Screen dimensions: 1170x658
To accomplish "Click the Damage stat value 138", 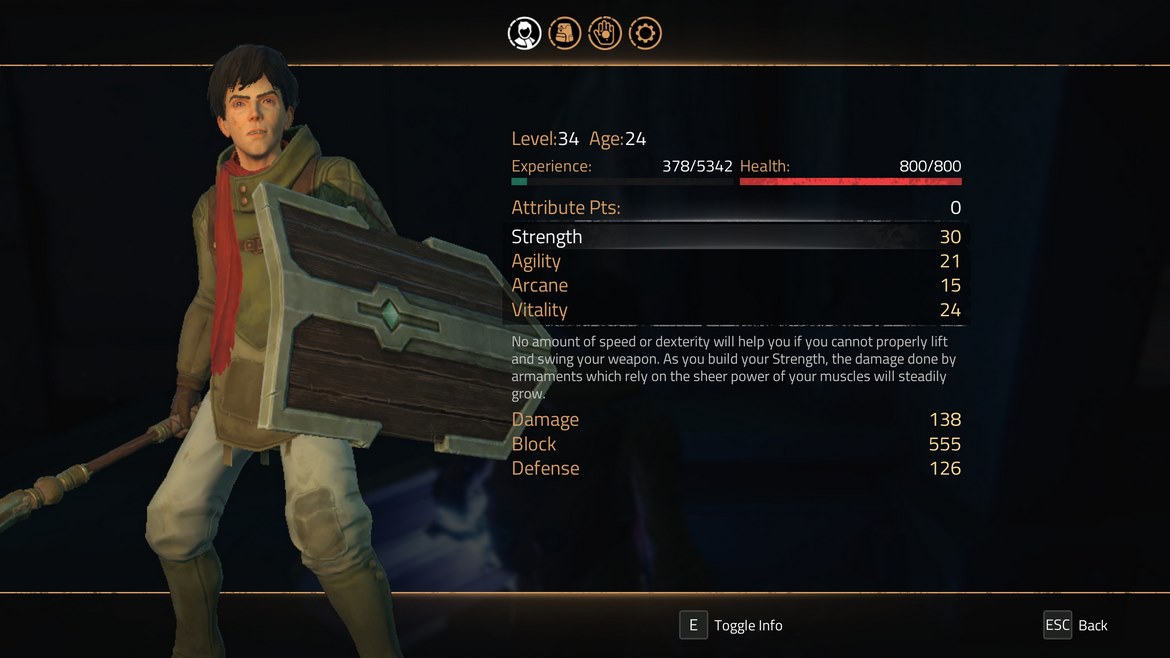I will point(945,419).
